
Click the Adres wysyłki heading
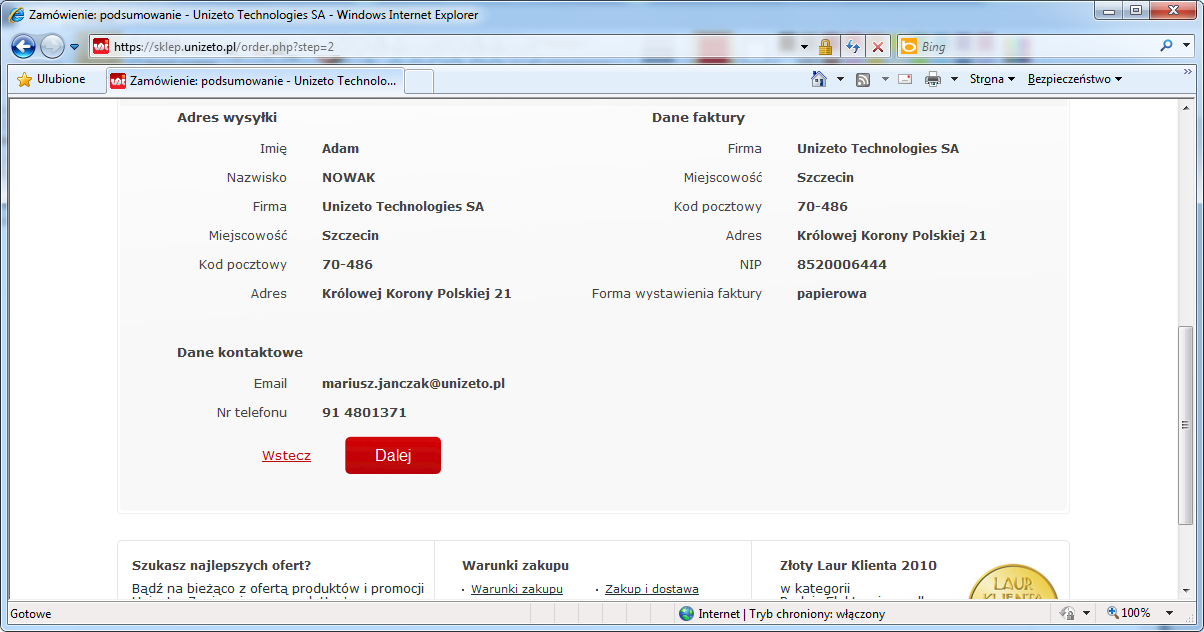pyautogui.click(x=227, y=118)
